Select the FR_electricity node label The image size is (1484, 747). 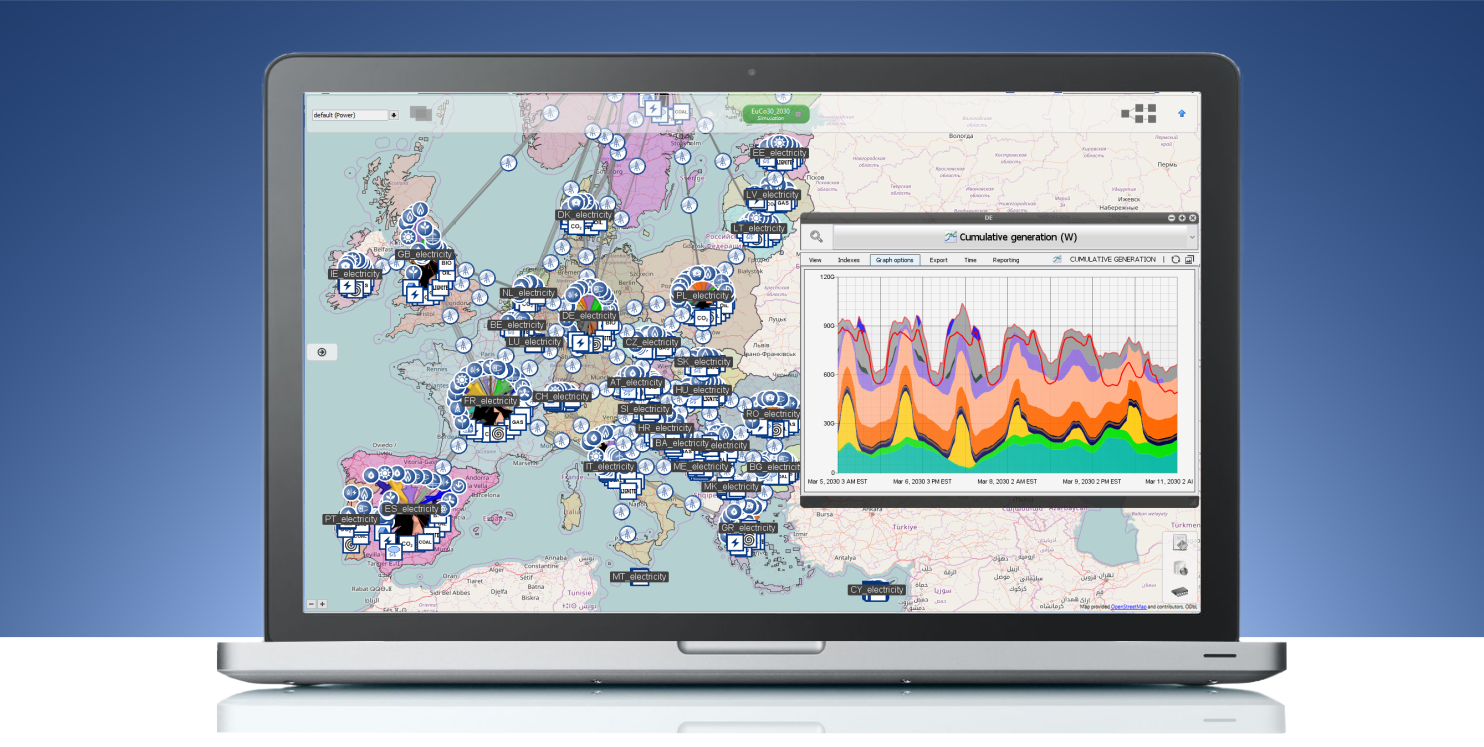(x=491, y=401)
